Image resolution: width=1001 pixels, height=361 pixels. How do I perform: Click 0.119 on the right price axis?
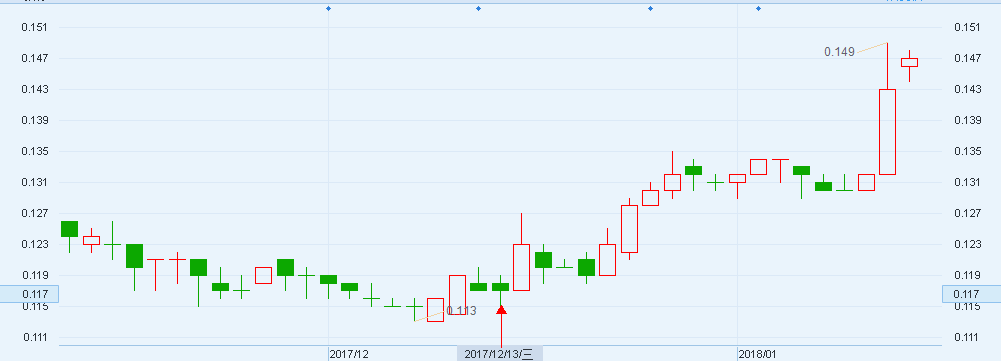coord(967,275)
